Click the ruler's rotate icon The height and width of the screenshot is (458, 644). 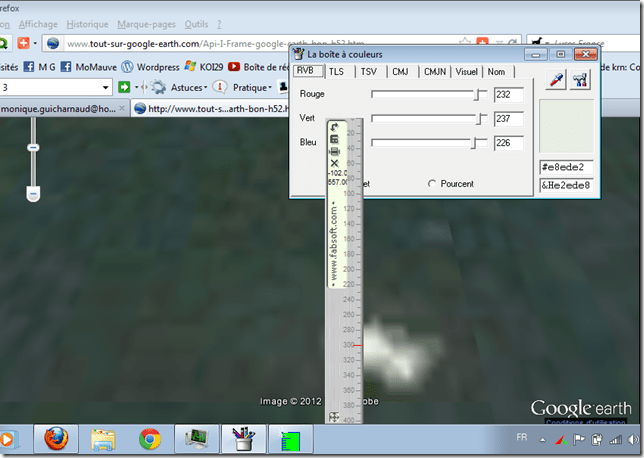[334, 127]
